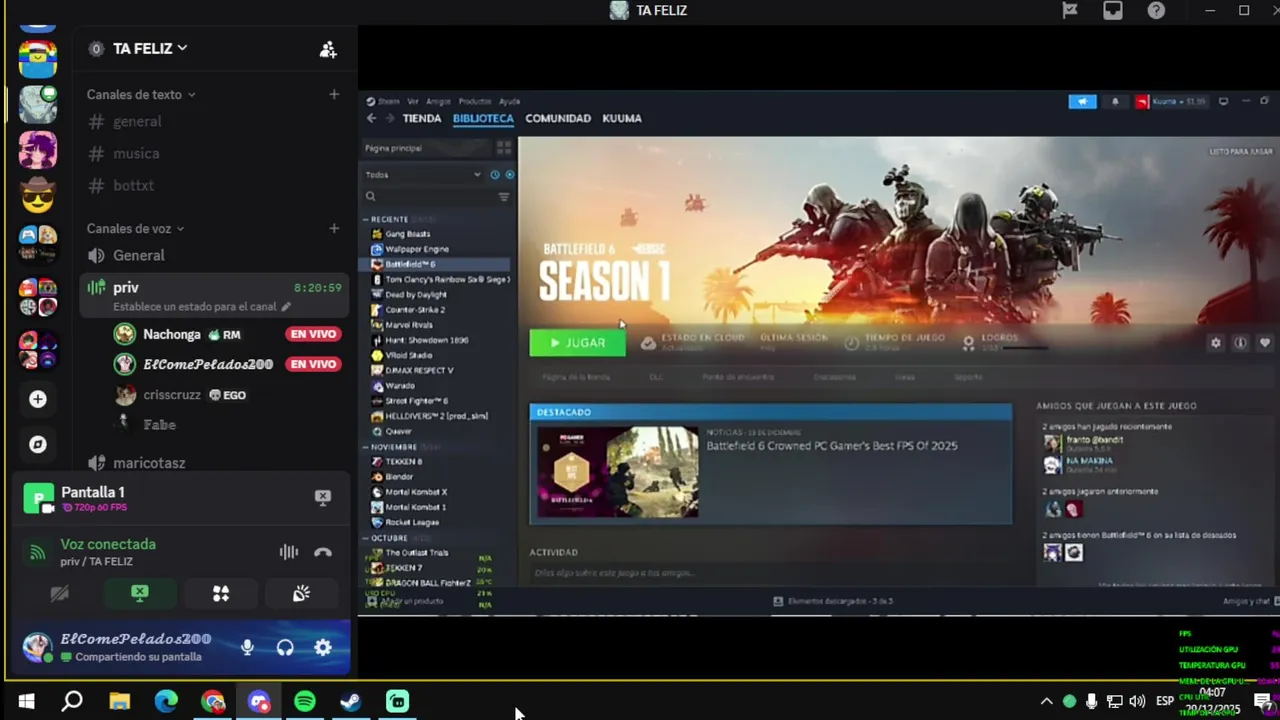Viewport: 1280px width, 720px height.
Task: Open the bottxt text channel
Action: 133,185
